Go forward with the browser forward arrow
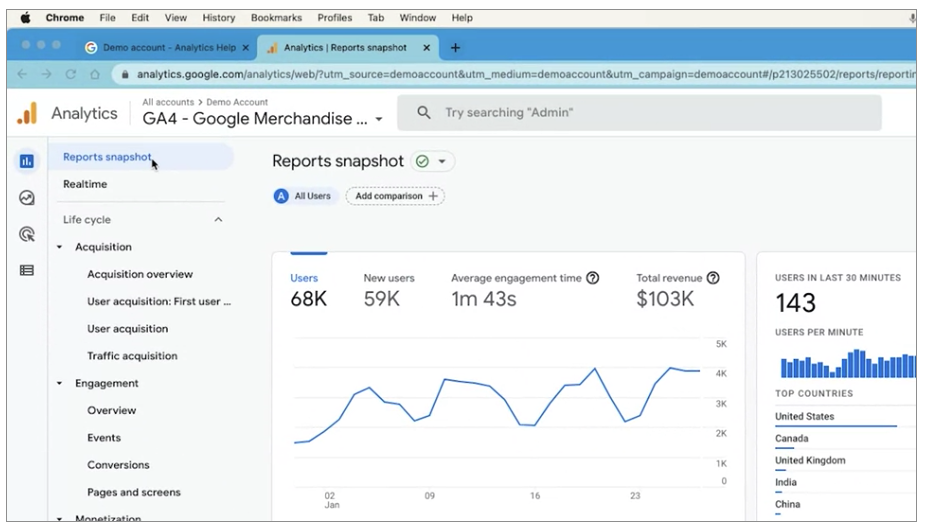 (x=46, y=74)
